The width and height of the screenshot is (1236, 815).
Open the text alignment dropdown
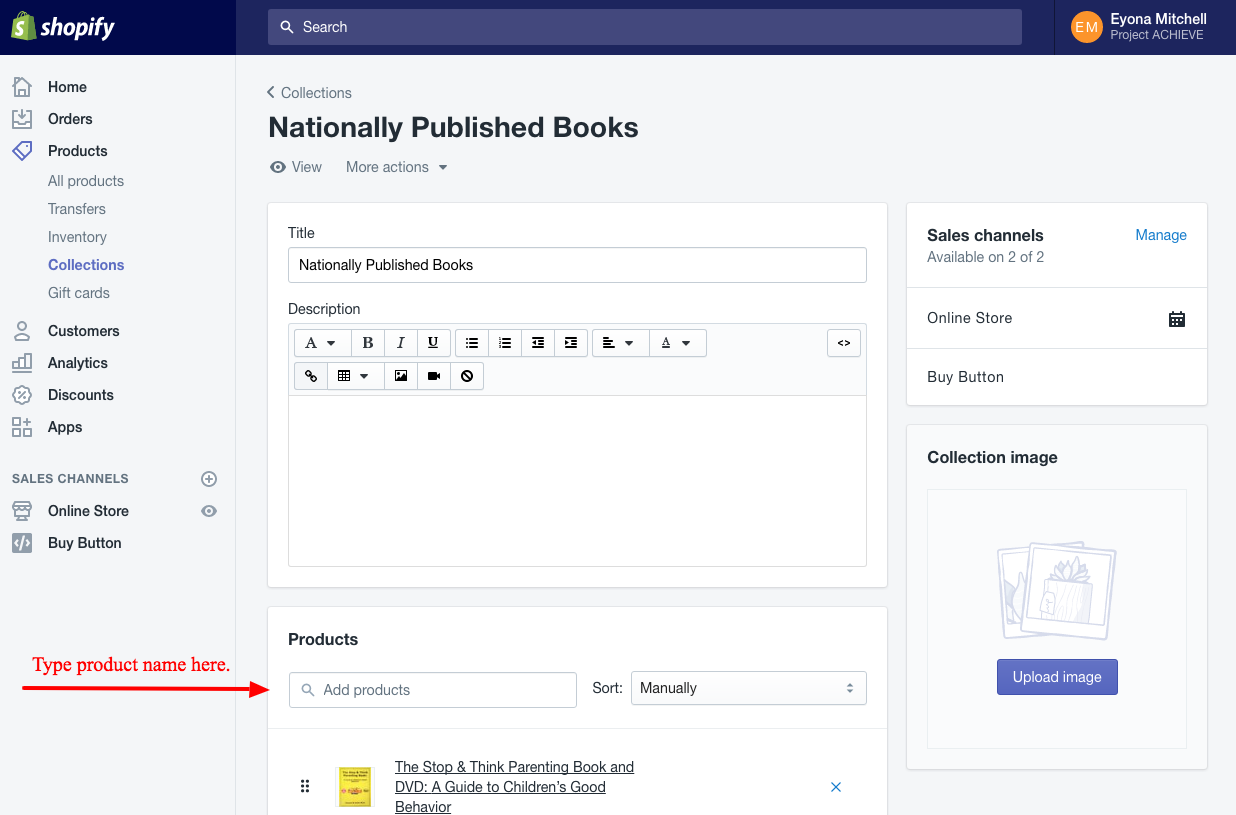(620, 343)
